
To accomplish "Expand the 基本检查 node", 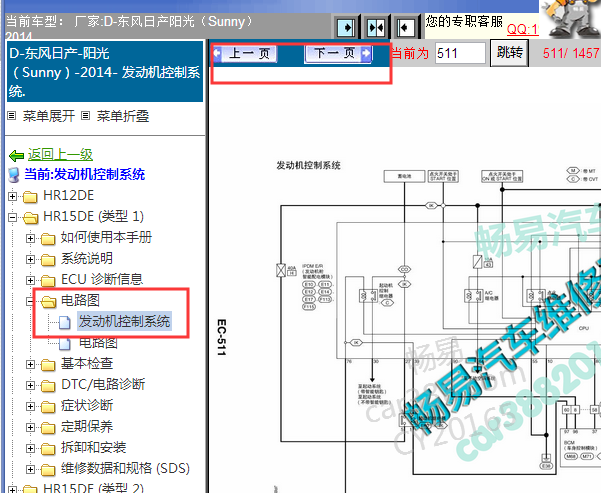I will click(30, 364).
